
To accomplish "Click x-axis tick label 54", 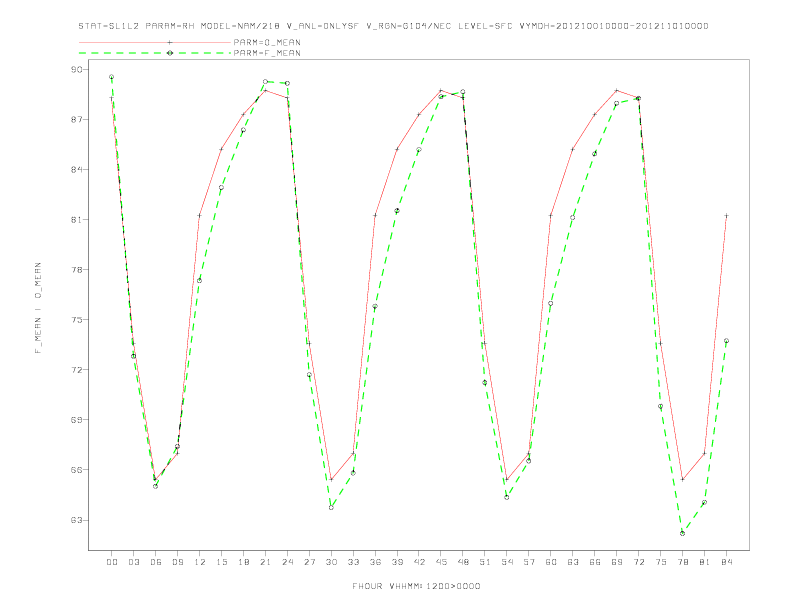I will point(507,562).
